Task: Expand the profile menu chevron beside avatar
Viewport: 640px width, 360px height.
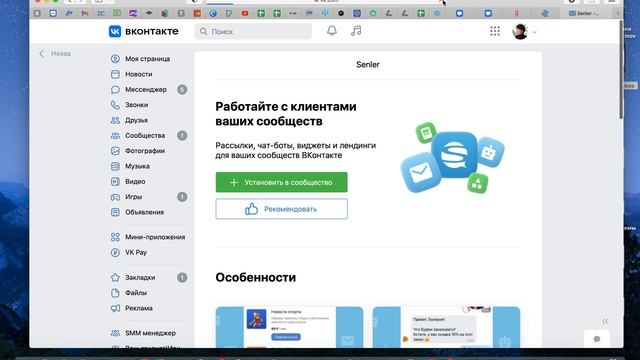Action: click(x=534, y=32)
